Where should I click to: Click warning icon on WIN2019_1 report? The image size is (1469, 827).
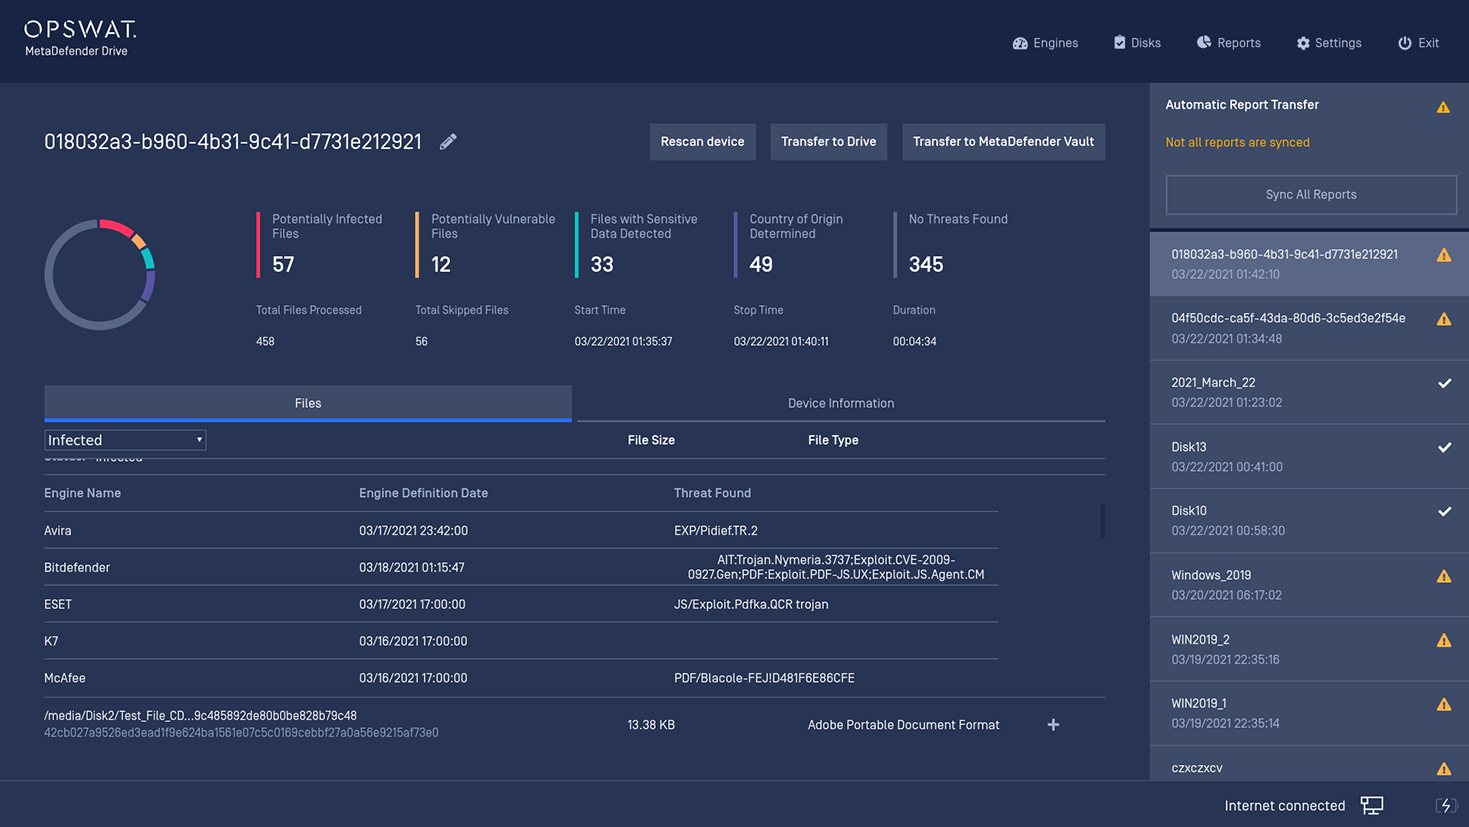tap(1444, 704)
